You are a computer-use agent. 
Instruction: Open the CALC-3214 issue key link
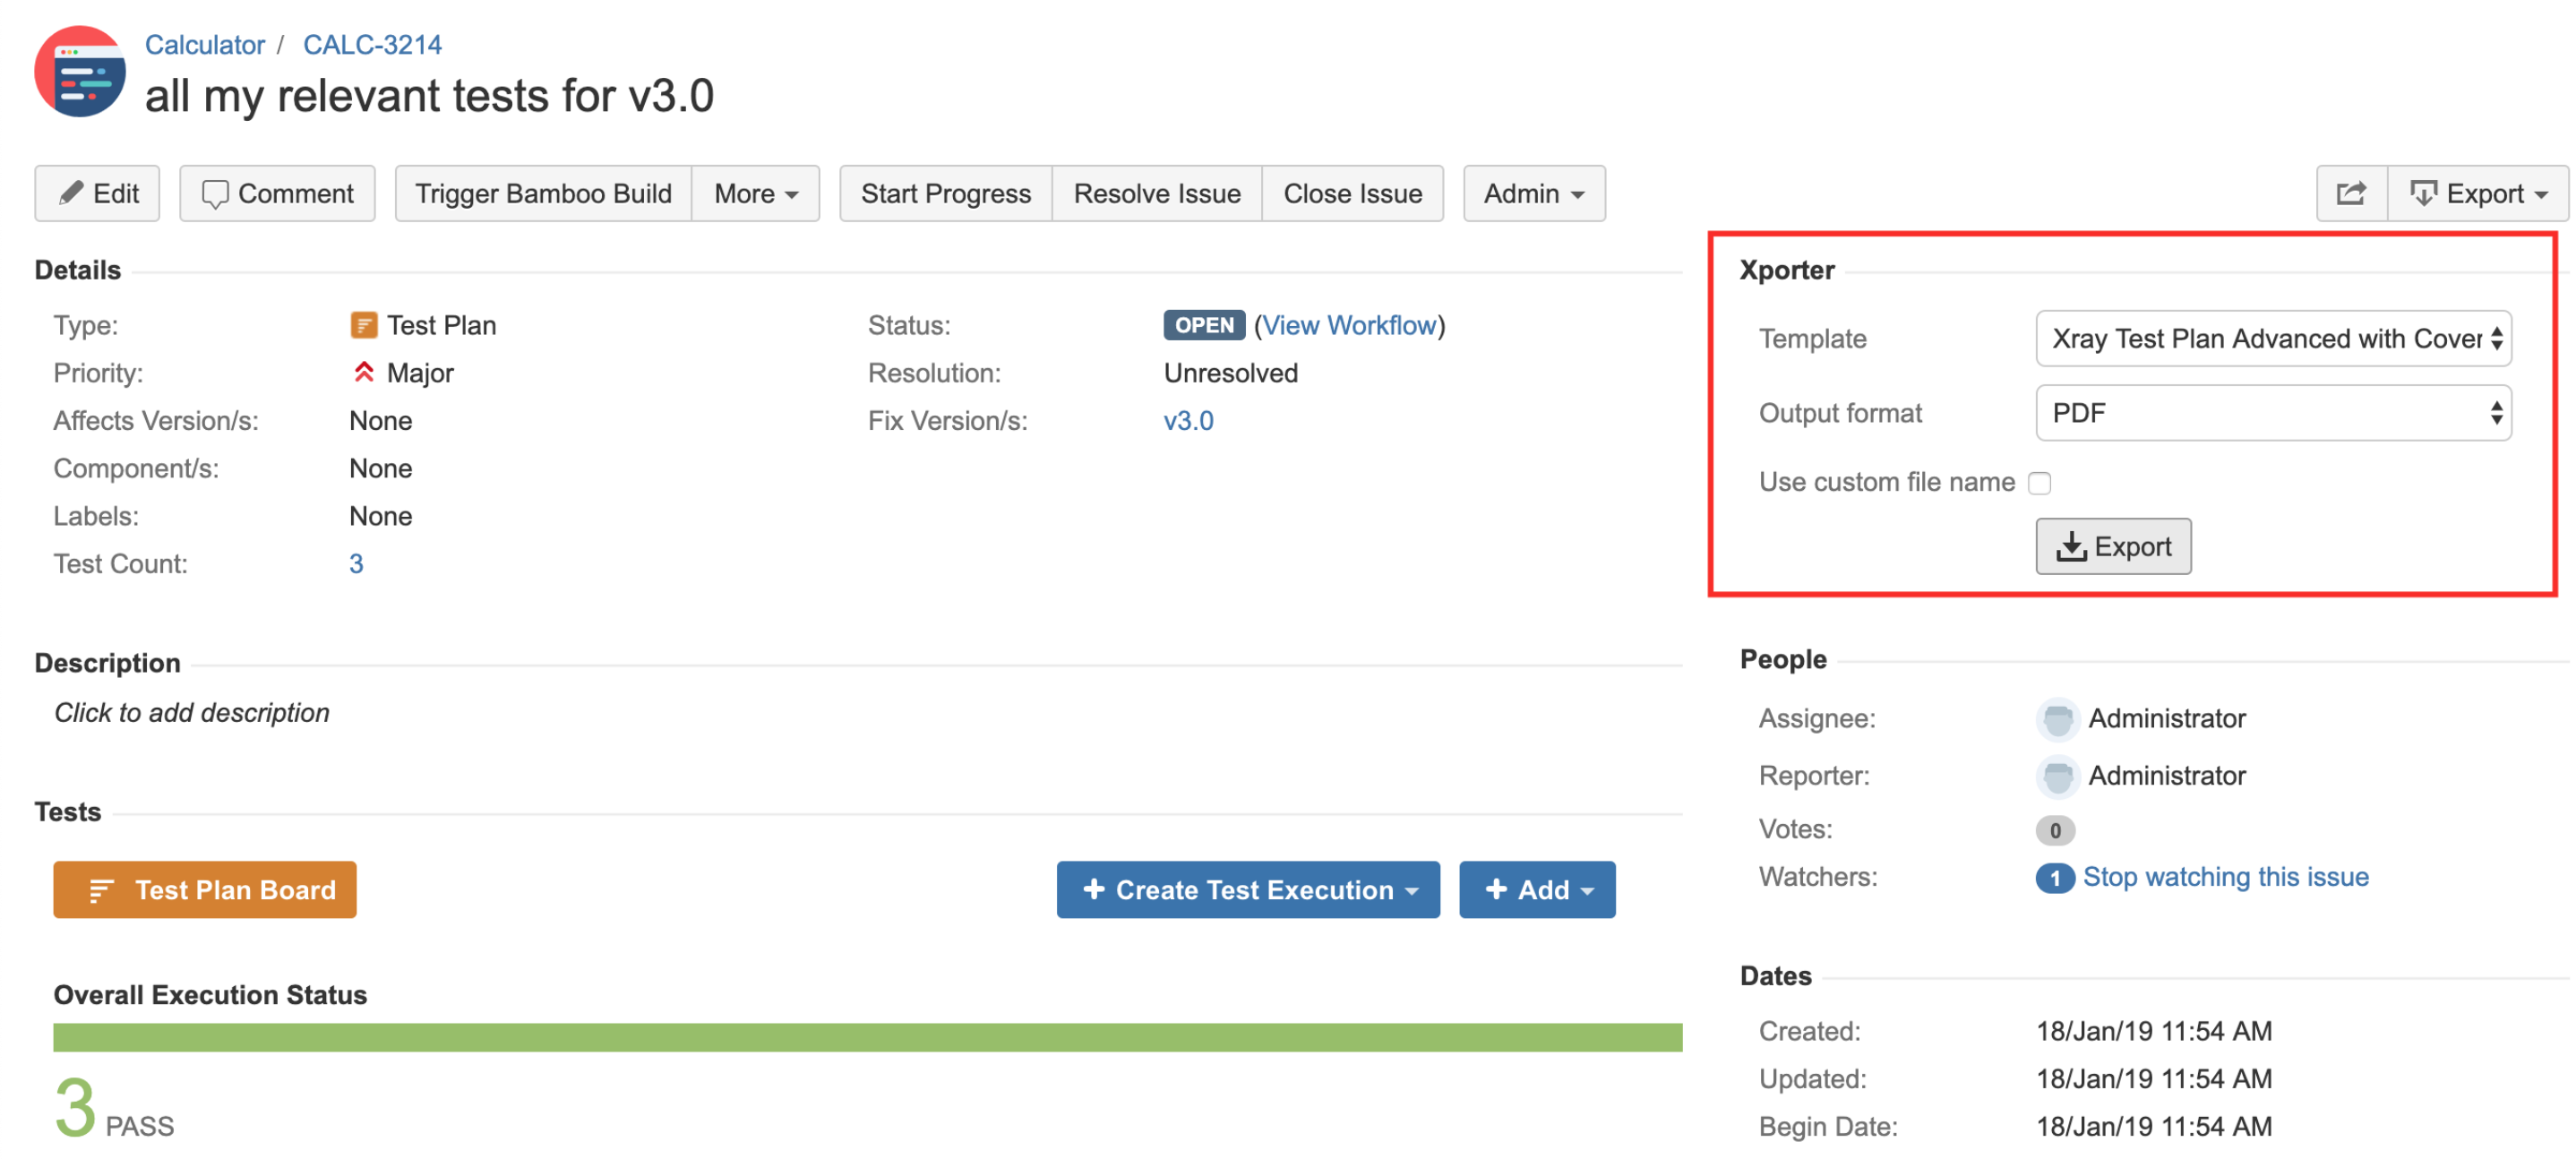coord(371,44)
